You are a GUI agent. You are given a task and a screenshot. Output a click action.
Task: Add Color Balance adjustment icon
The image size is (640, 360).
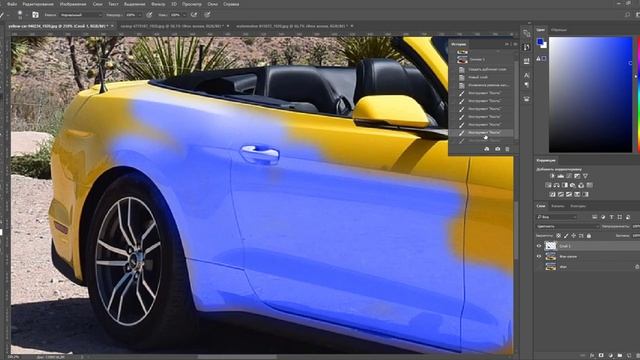[x=556, y=185]
